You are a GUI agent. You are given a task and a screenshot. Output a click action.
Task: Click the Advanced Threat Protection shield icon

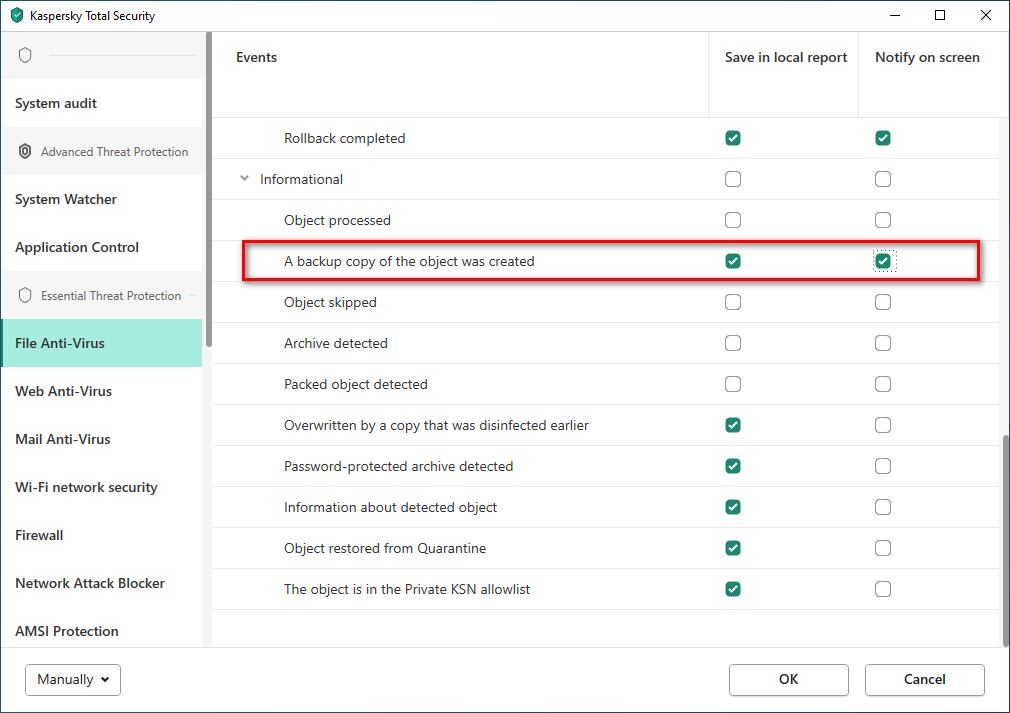click(x=25, y=152)
